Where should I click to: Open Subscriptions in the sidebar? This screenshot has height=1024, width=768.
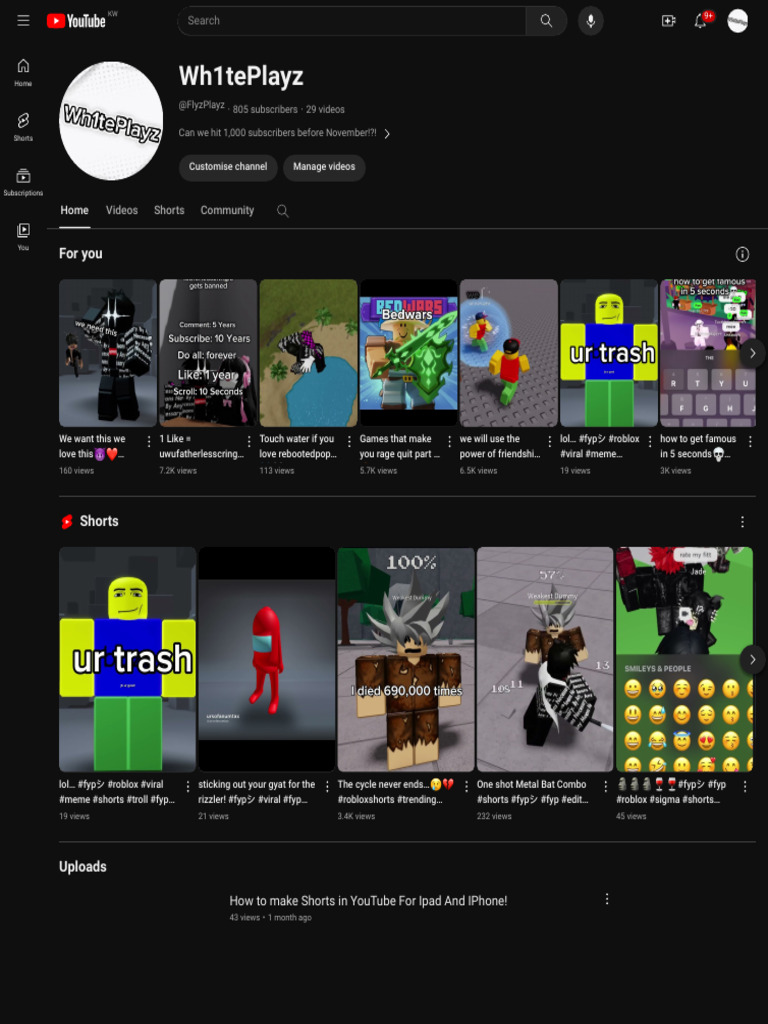click(24, 182)
